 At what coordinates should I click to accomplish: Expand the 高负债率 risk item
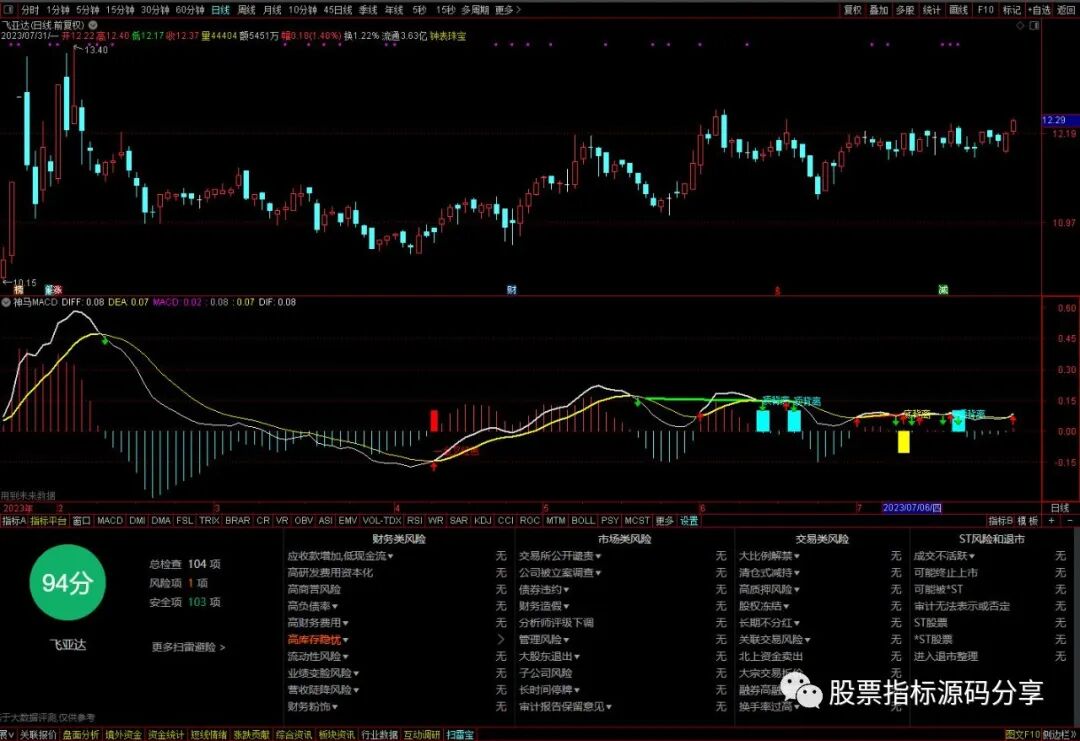tap(313, 606)
